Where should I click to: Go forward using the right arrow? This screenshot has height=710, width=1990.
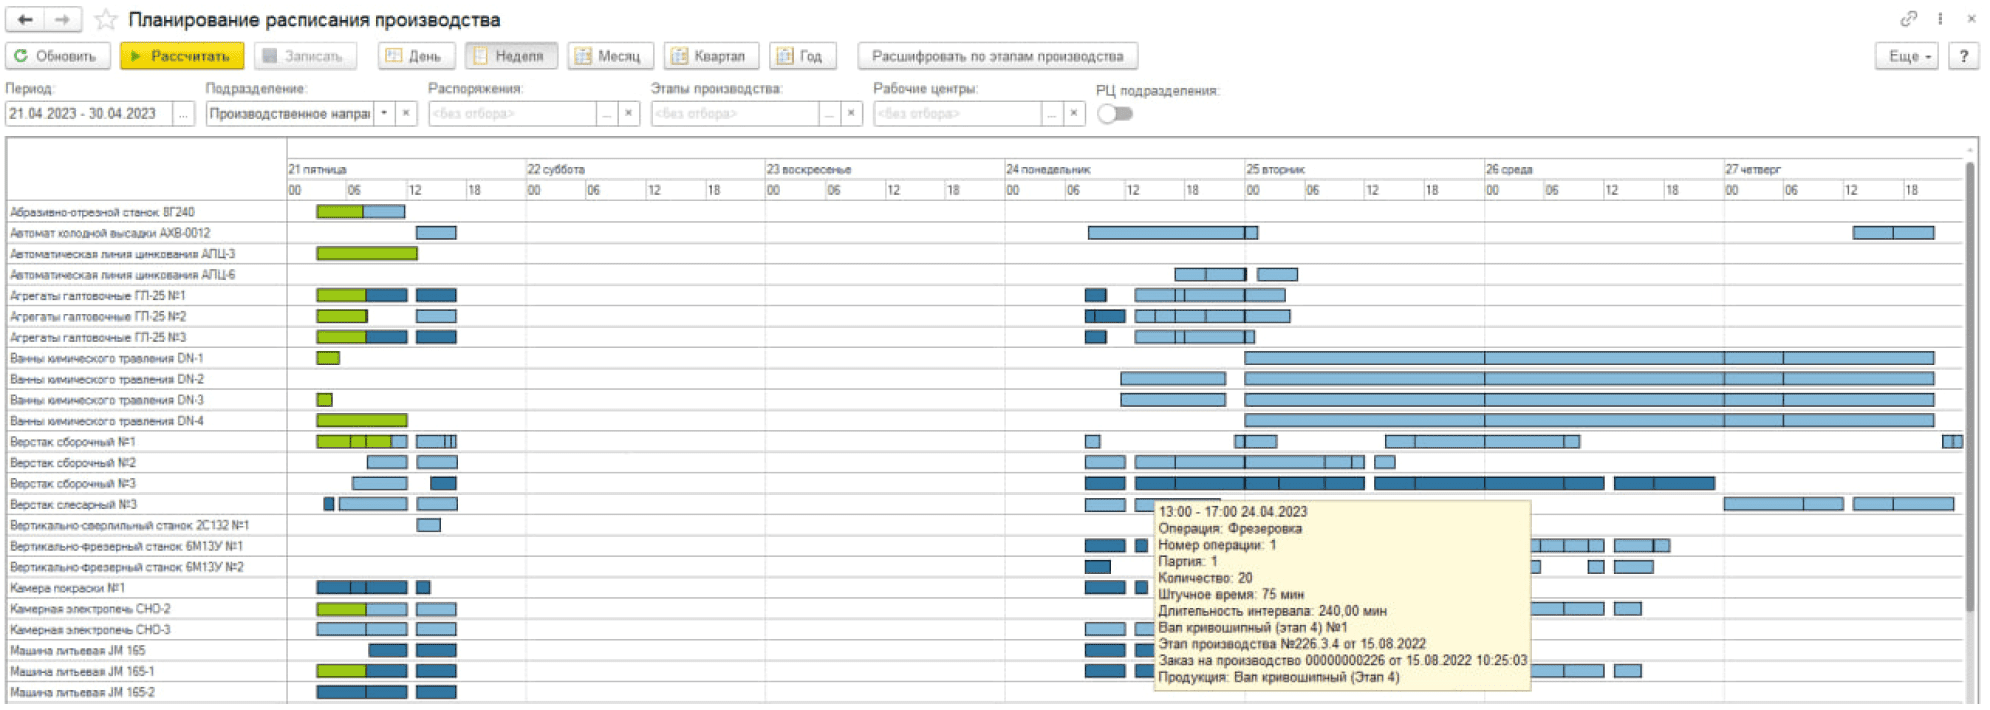coord(62,19)
